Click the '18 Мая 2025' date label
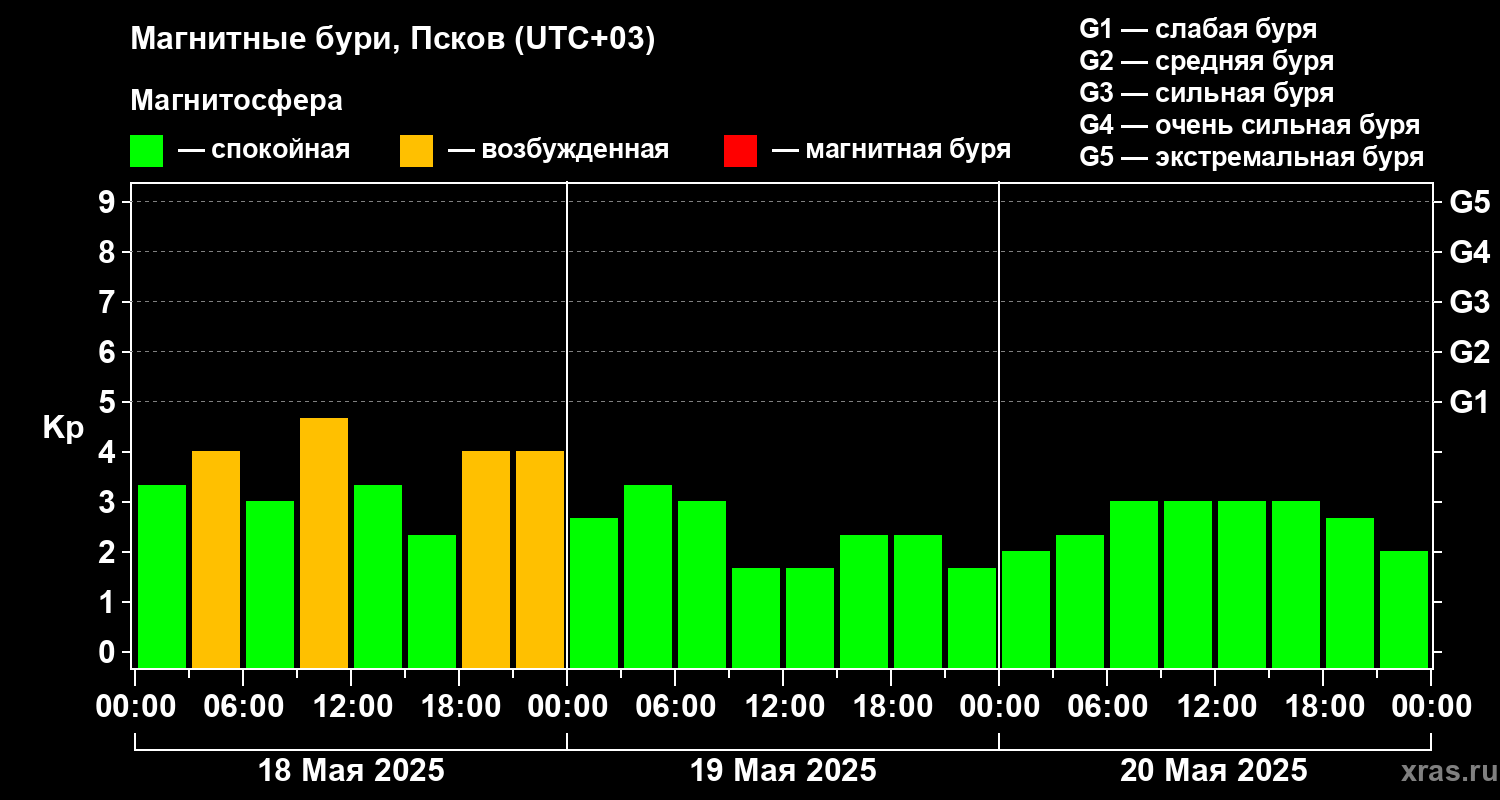This screenshot has height=800, width=1500. [351, 771]
